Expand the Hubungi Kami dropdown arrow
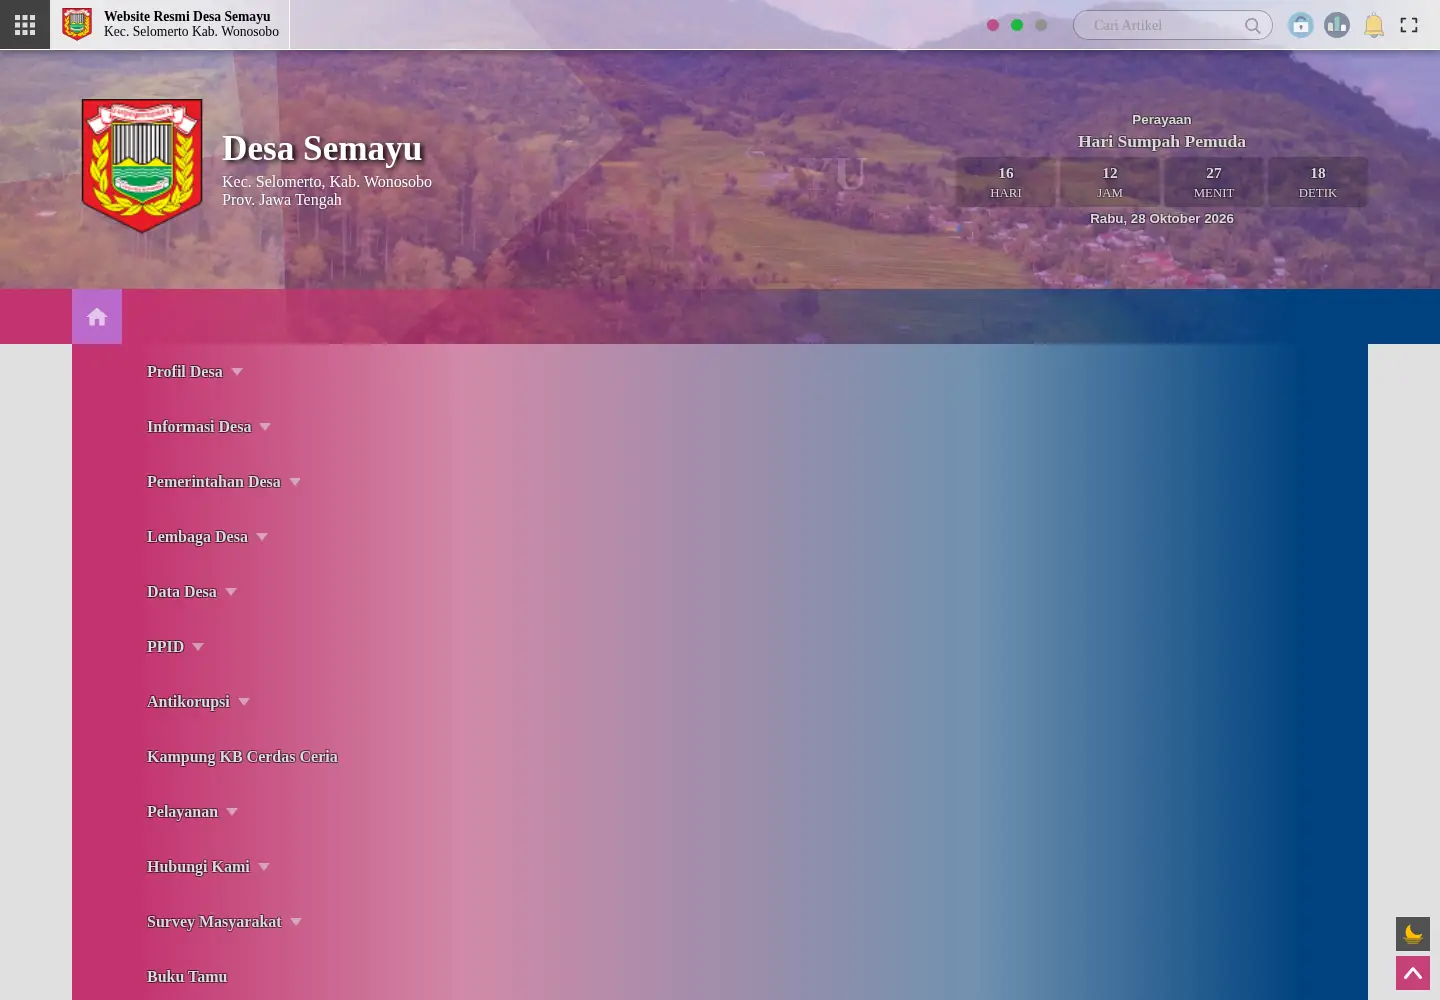The image size is (1440, 1000). 264,867
